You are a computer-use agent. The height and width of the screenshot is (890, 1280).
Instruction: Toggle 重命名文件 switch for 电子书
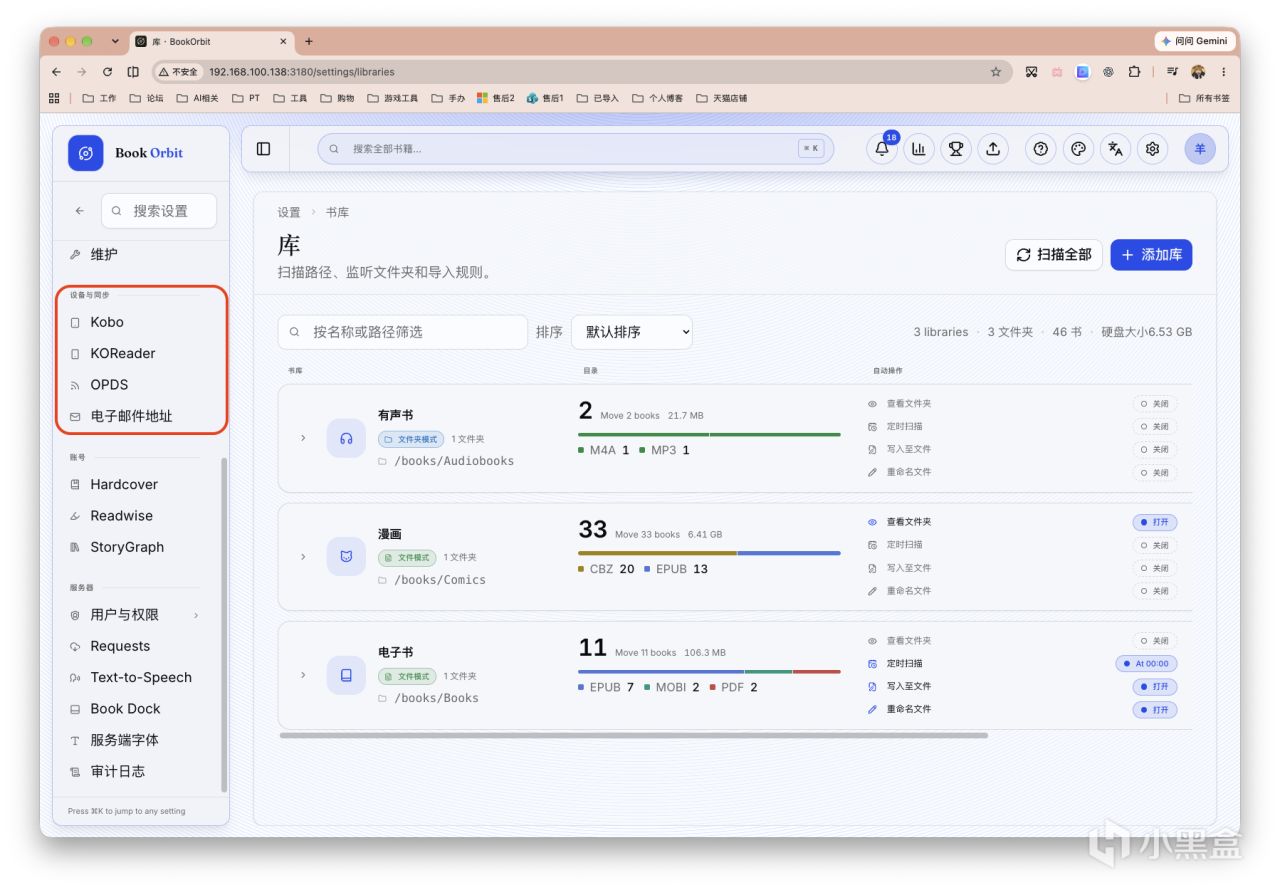[x=1155, y=710]
